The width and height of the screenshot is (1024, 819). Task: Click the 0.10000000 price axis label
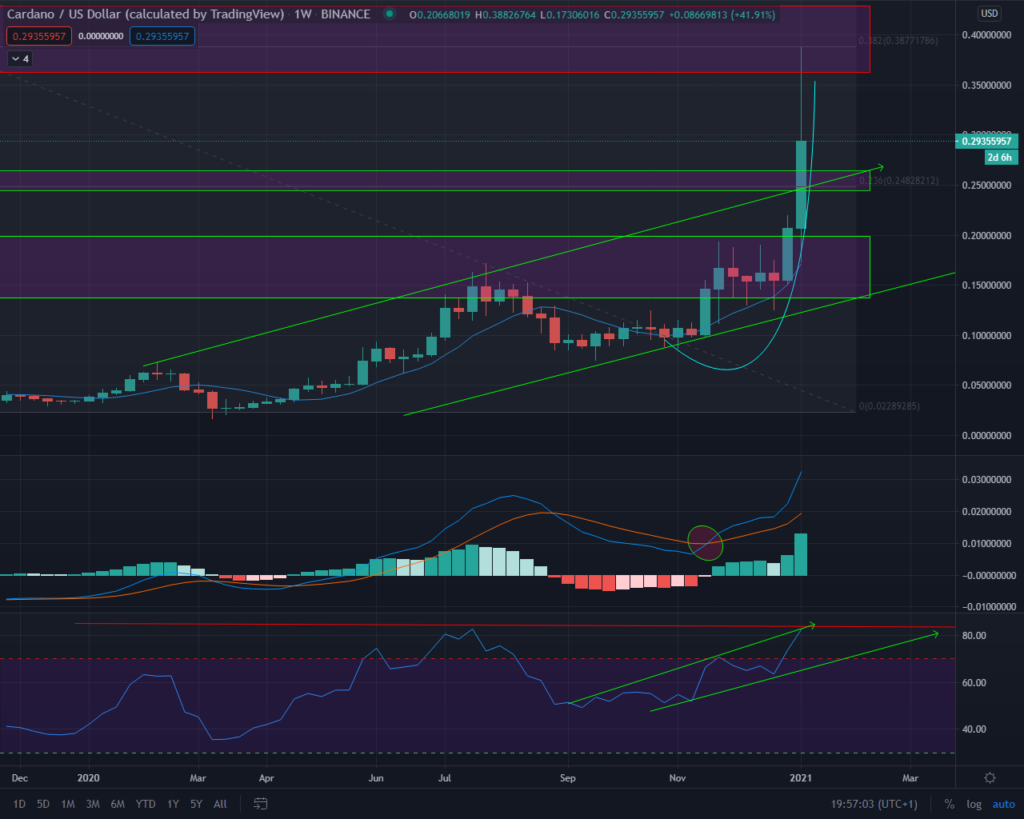986,335
